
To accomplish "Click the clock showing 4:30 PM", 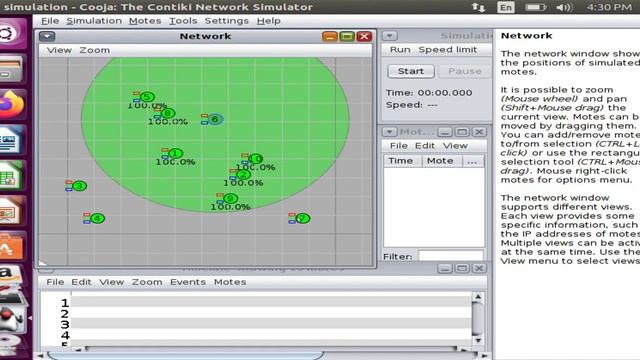I will pos(609,7).
